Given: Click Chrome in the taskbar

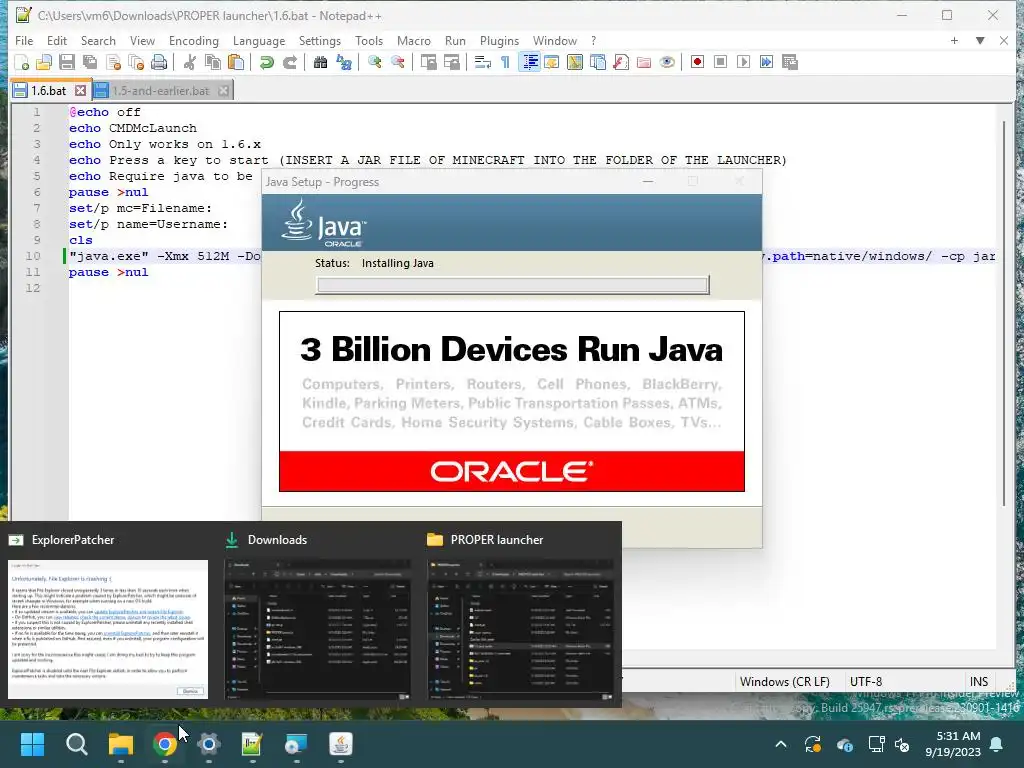Looking at the screenshot, I should coord(165,744).
